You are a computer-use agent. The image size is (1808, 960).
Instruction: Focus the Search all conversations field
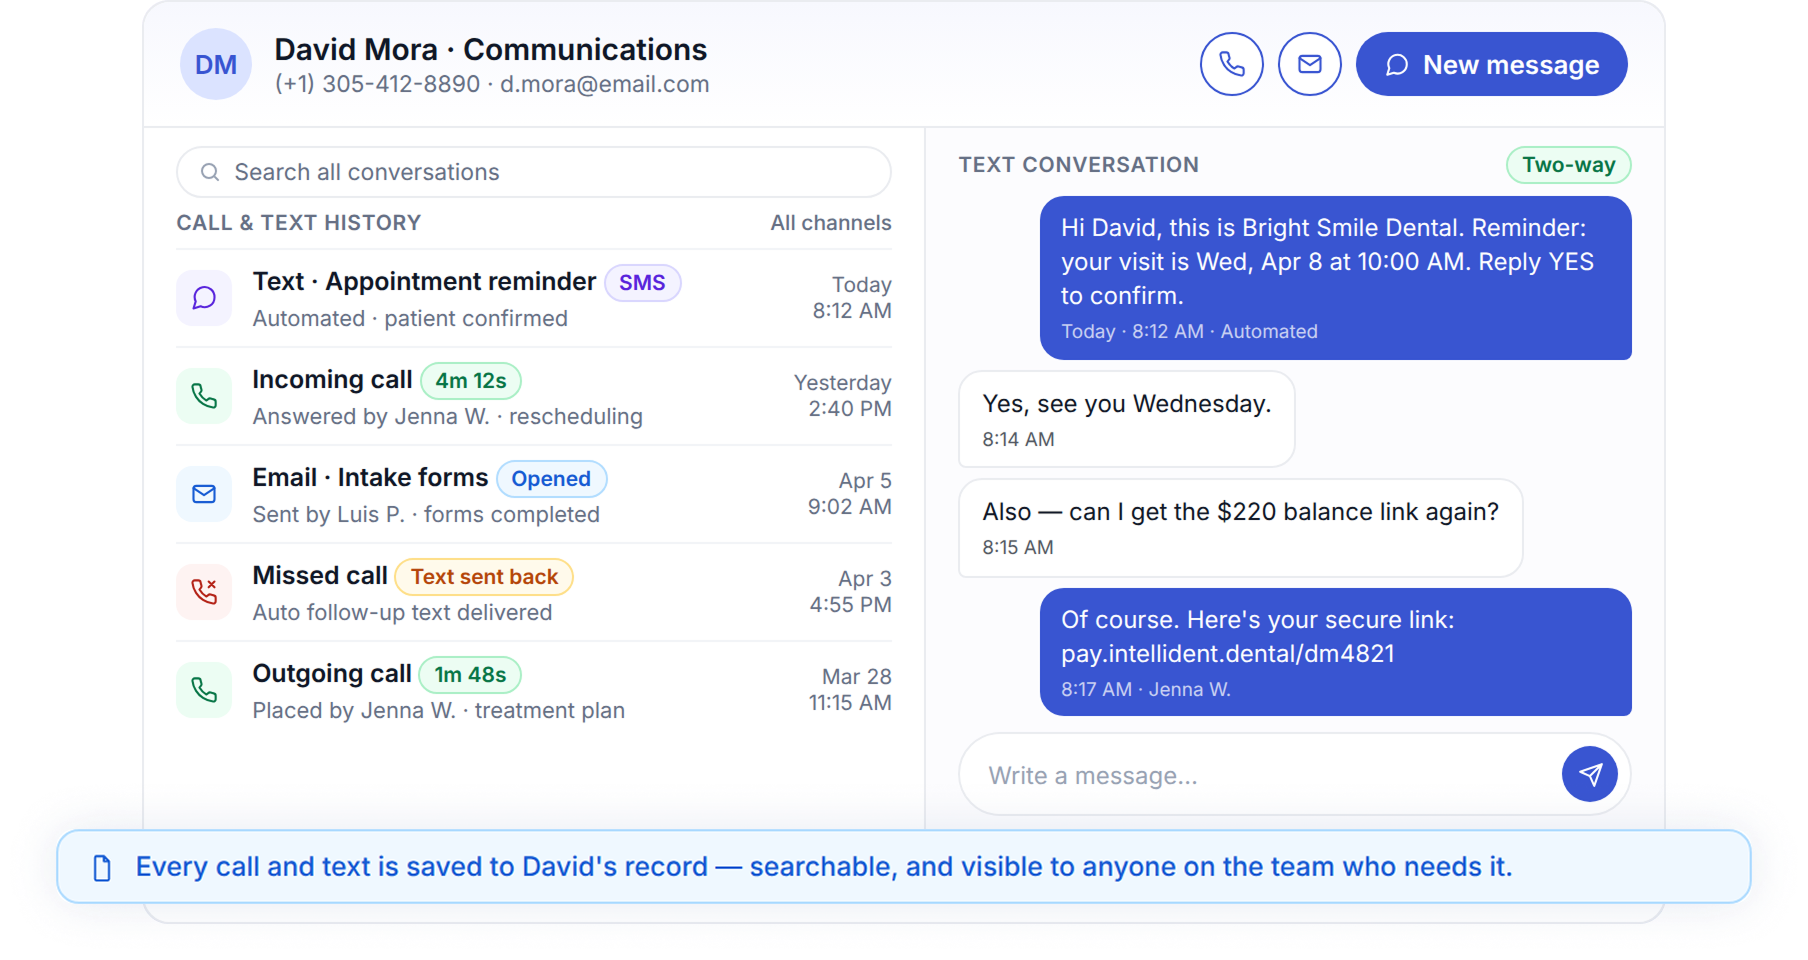(534, 172)
